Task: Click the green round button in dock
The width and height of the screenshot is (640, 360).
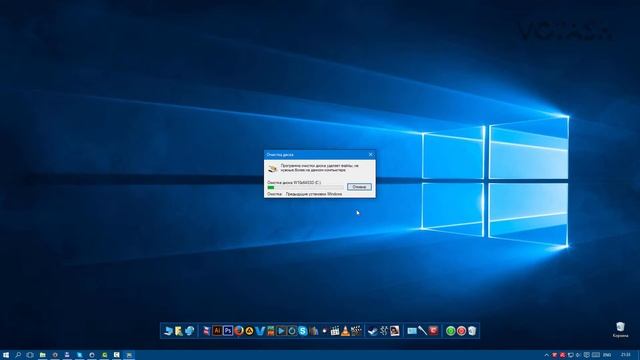Action: pos(450,331)
